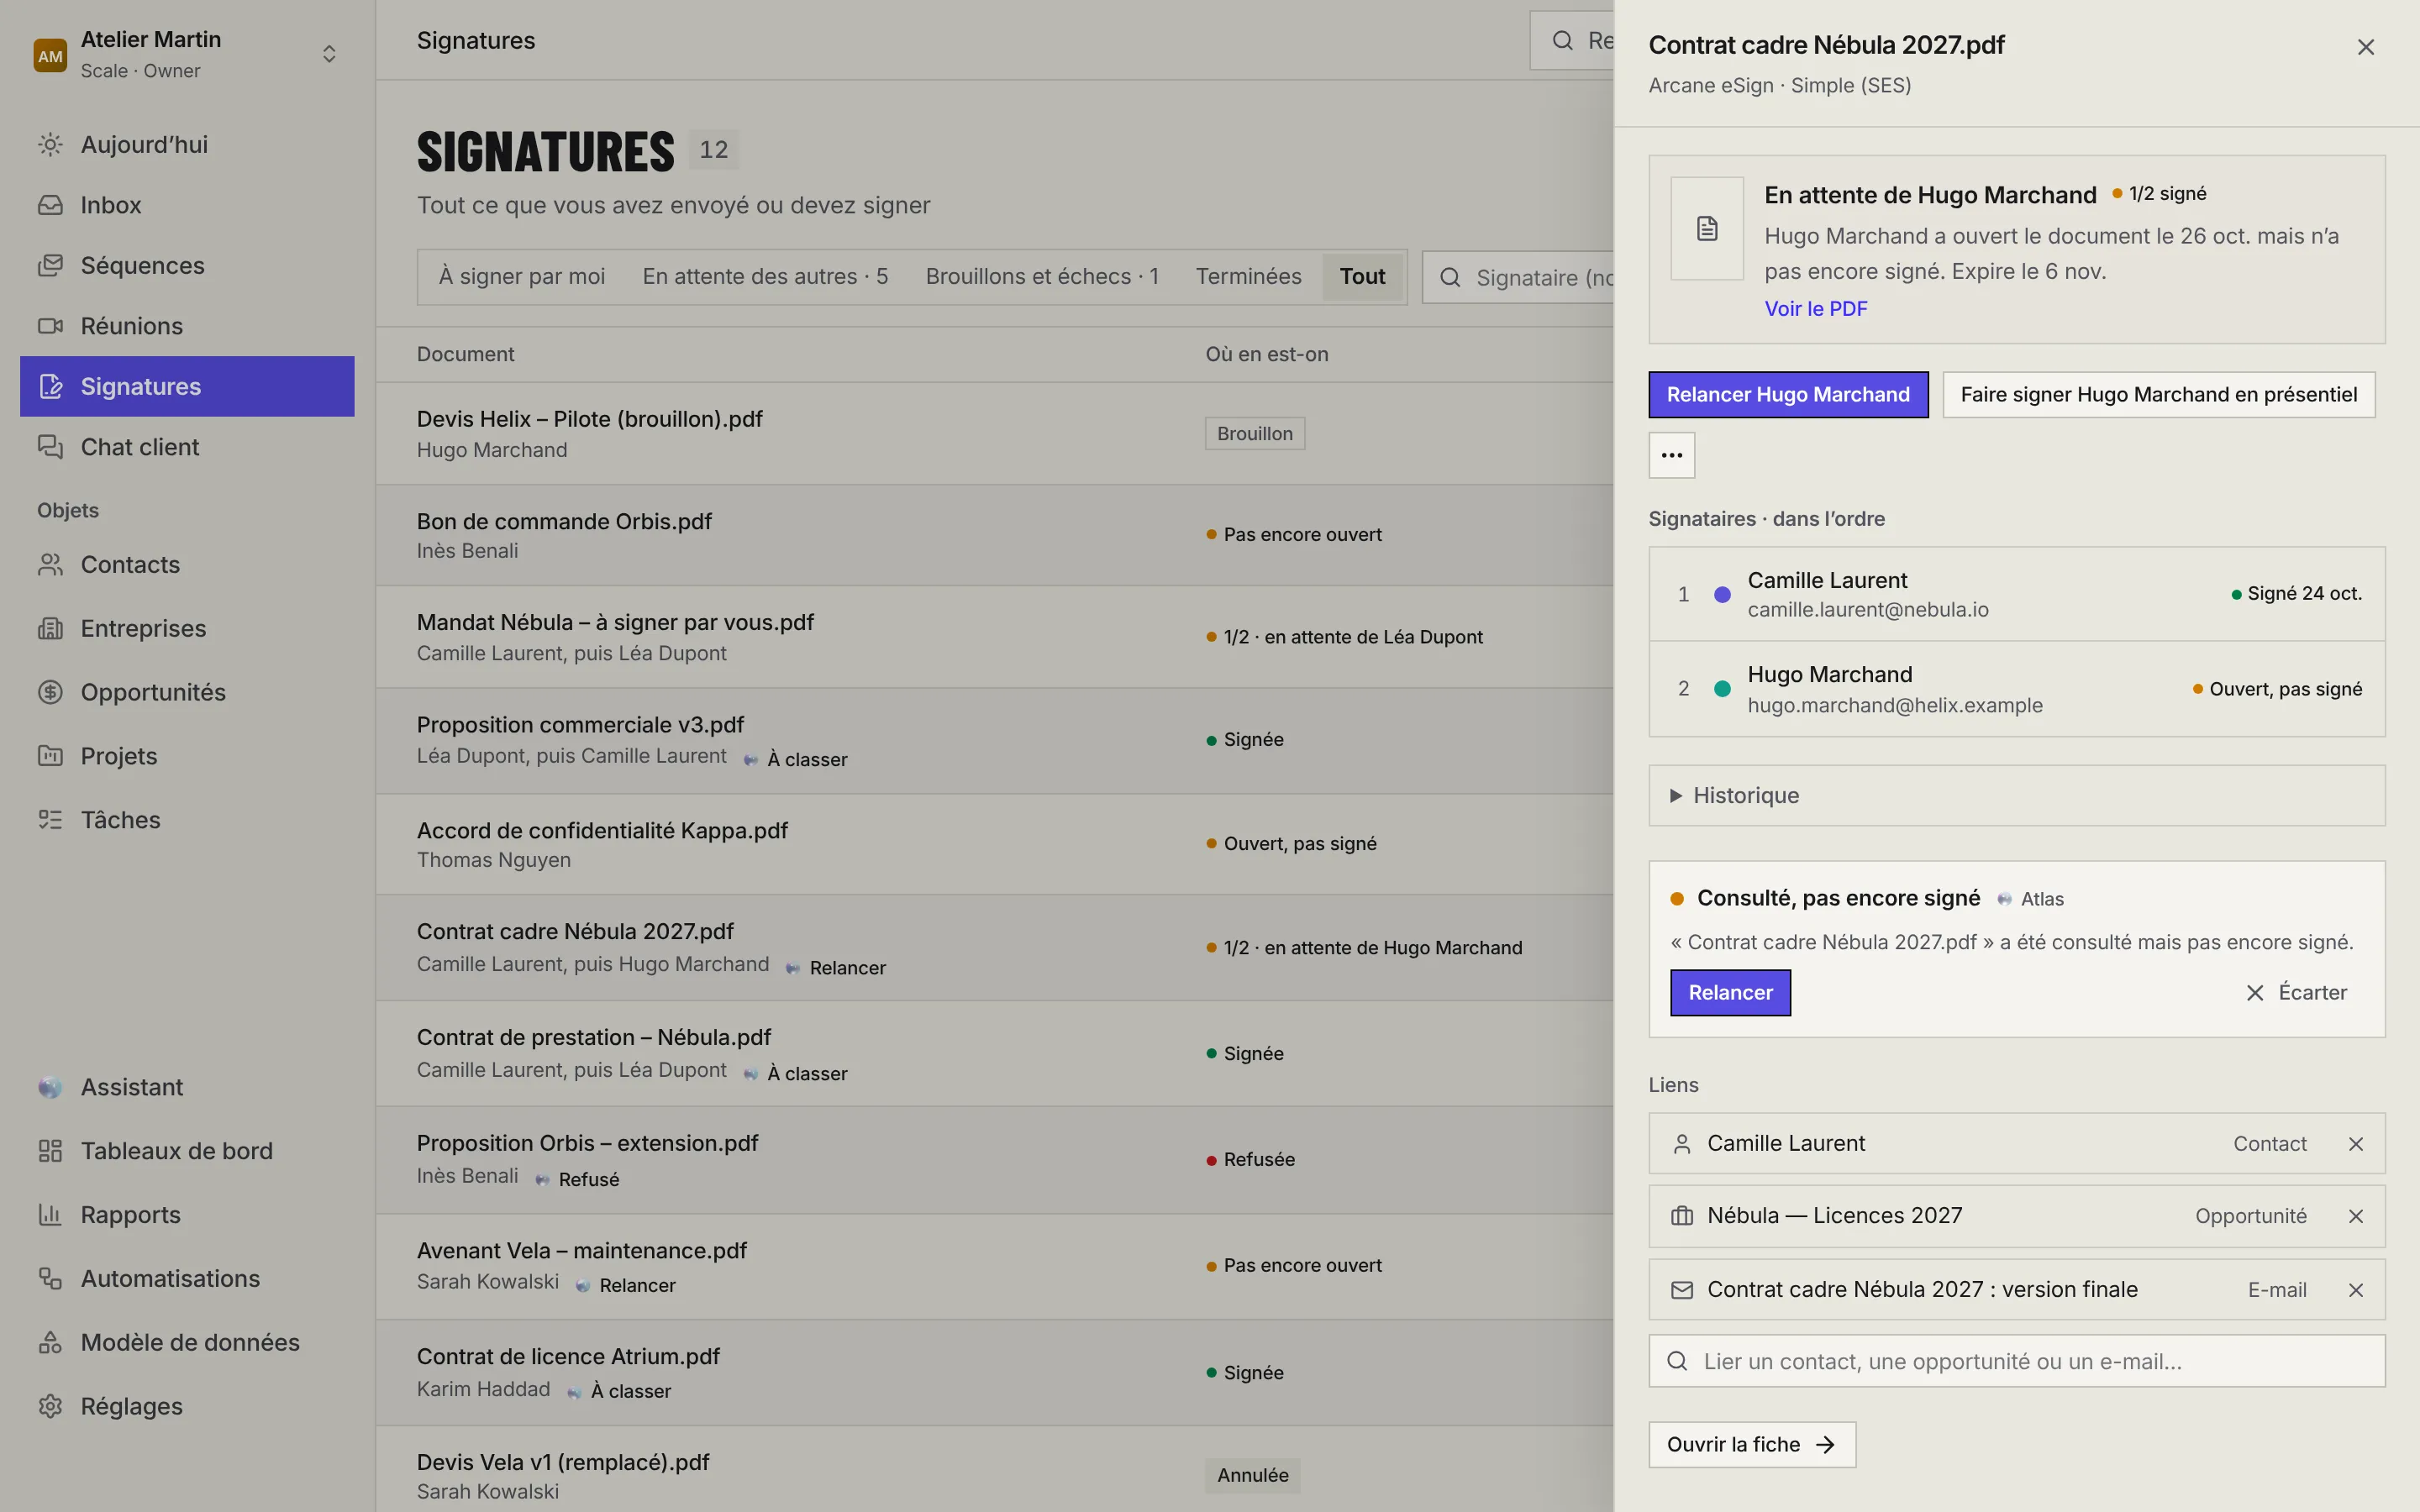The height and width of the screenshot is (1512, 2420).
Task: Open Réglages via its gear icon
Action: 50,1406
